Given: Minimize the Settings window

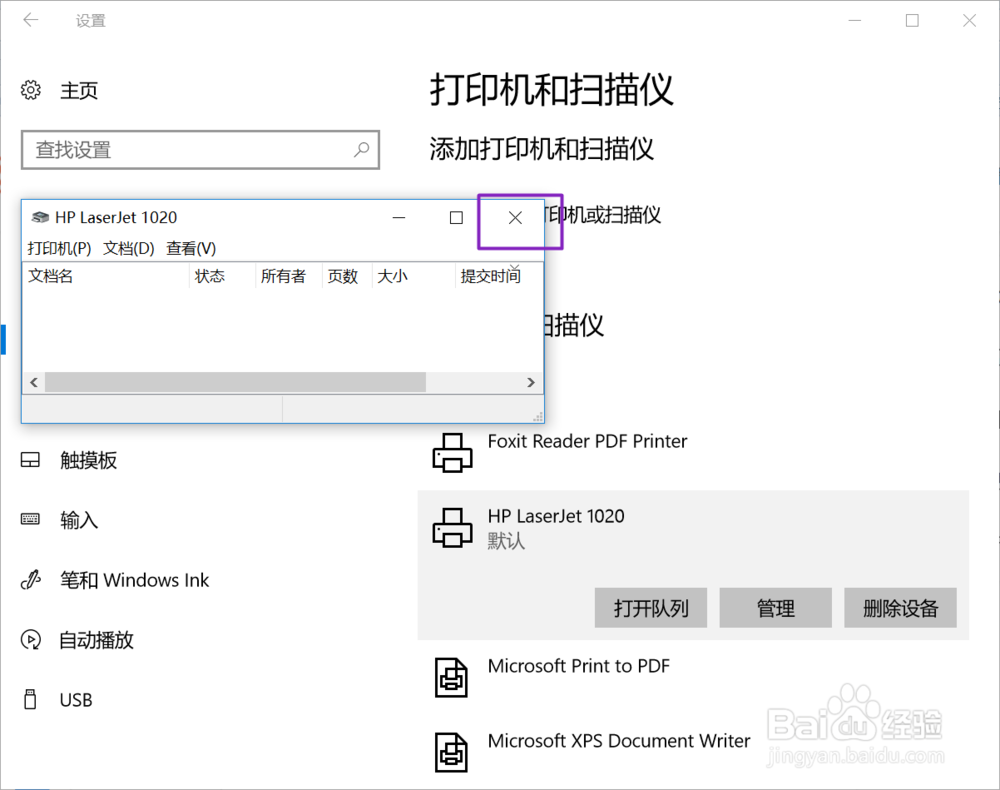Looking at the screenshot, I should pyautogui.click(x=855, y=20).
